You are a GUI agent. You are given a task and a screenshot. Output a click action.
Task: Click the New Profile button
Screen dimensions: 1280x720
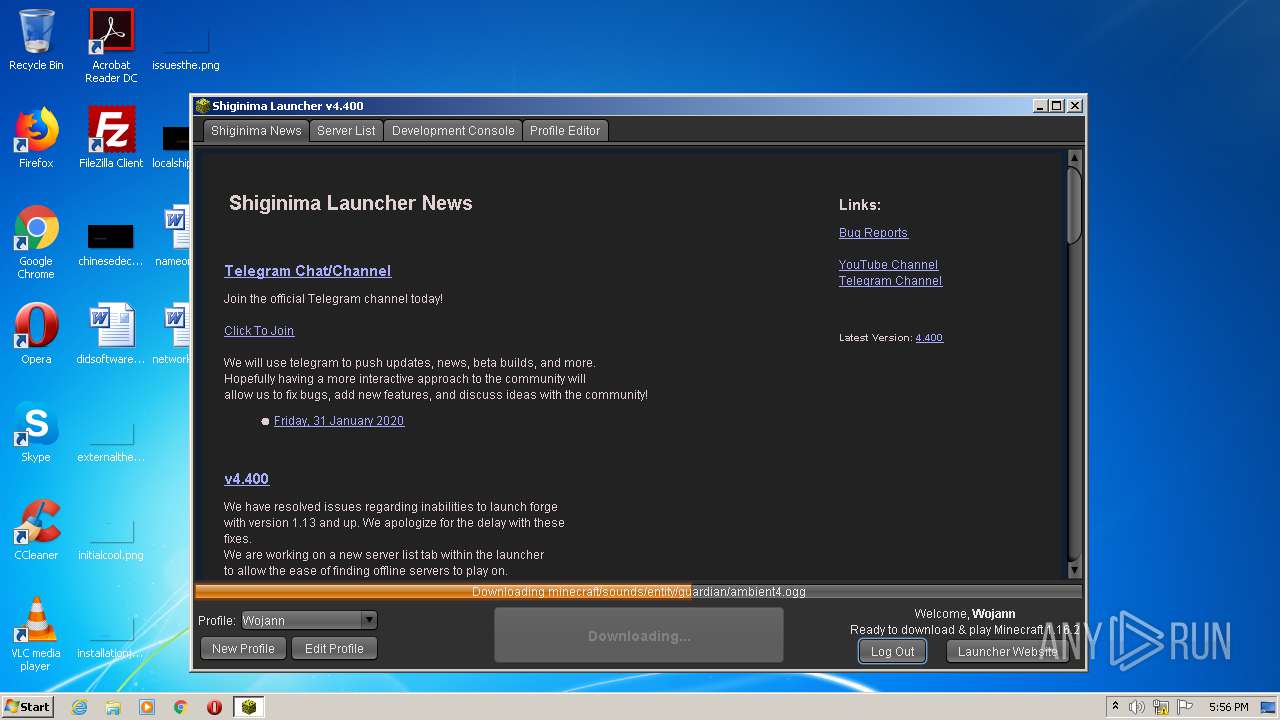point(243,649)
